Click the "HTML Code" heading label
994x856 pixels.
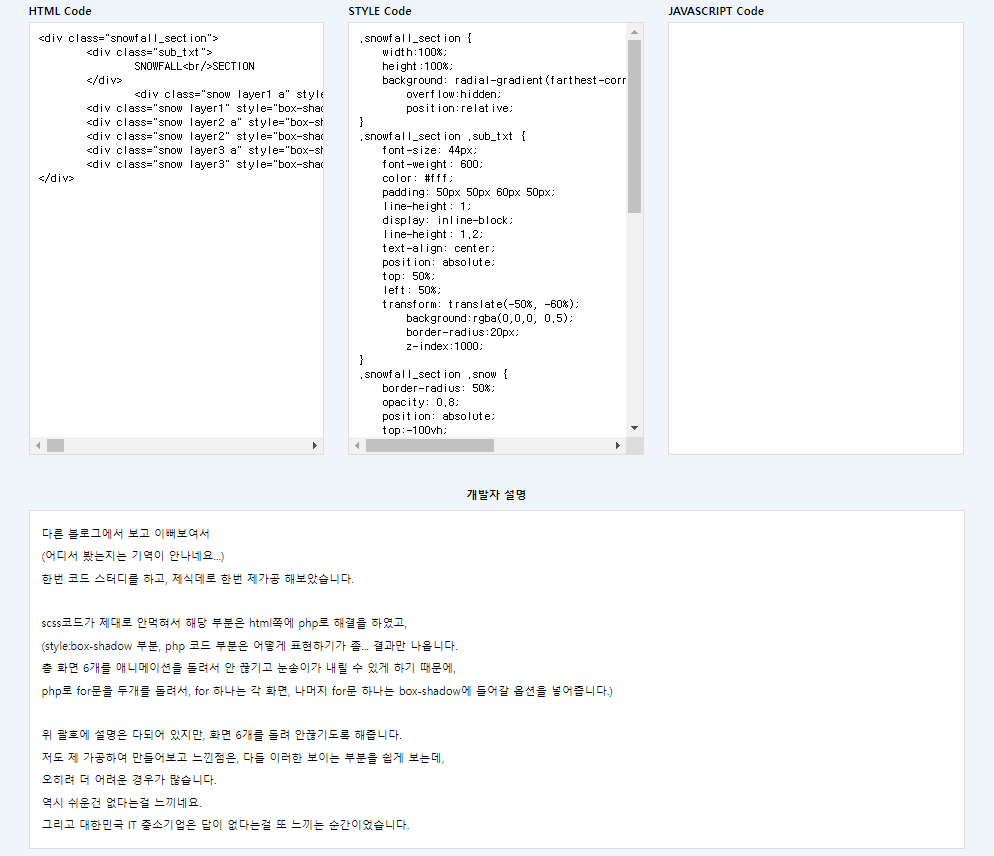(60, 11)
